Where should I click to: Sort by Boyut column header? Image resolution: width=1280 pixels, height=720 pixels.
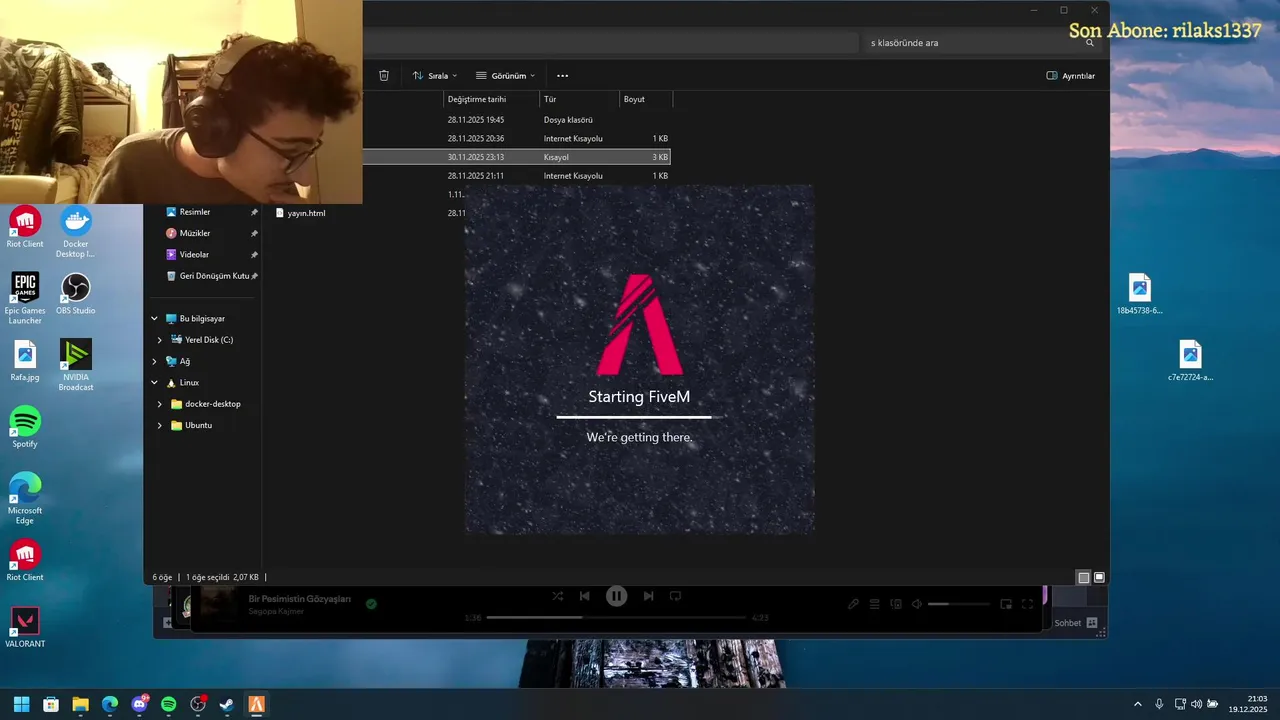click(646, 99)
